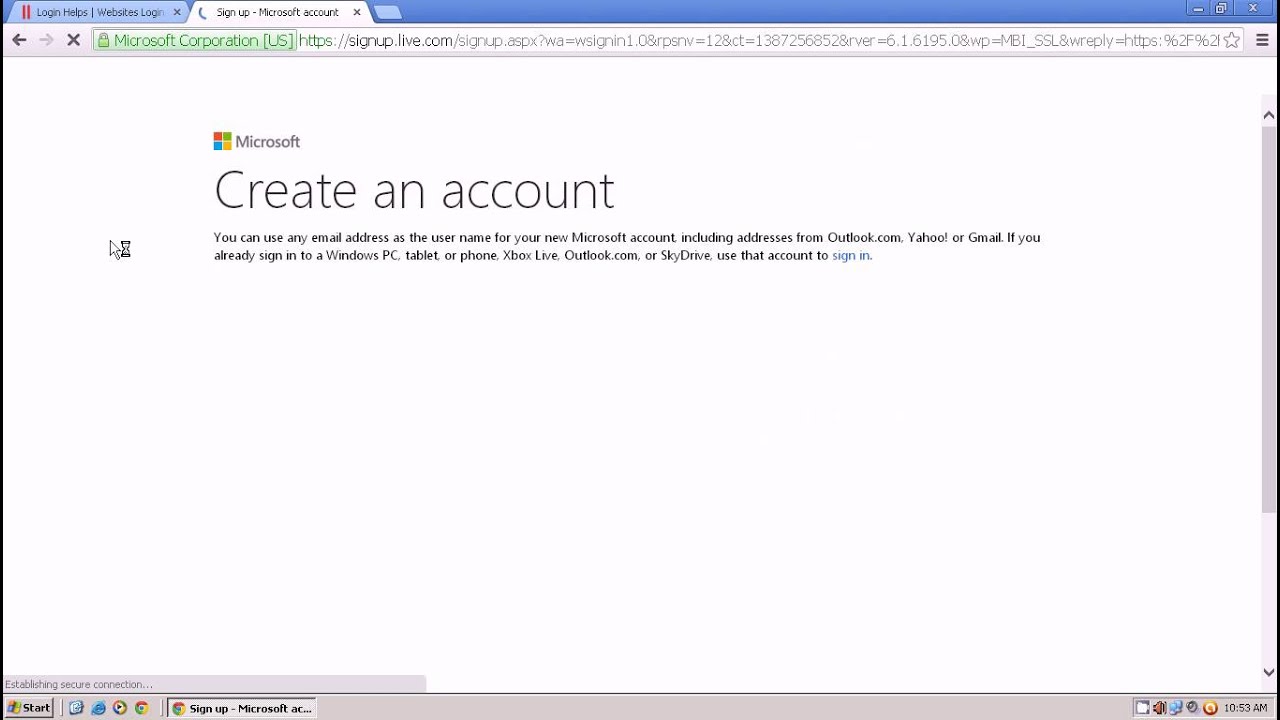Open the Windows Start menu
The height and width of the screenshot is (720, 1280).
click(29, 708)
